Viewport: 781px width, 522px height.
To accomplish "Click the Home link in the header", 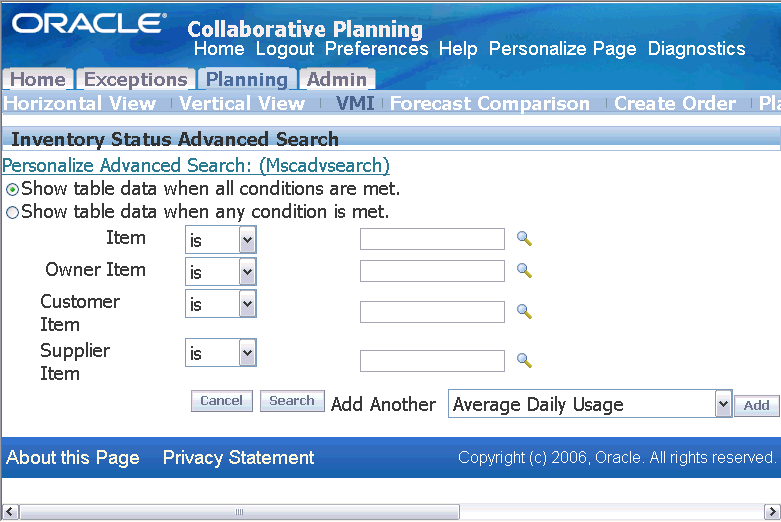I will (219, 49).
